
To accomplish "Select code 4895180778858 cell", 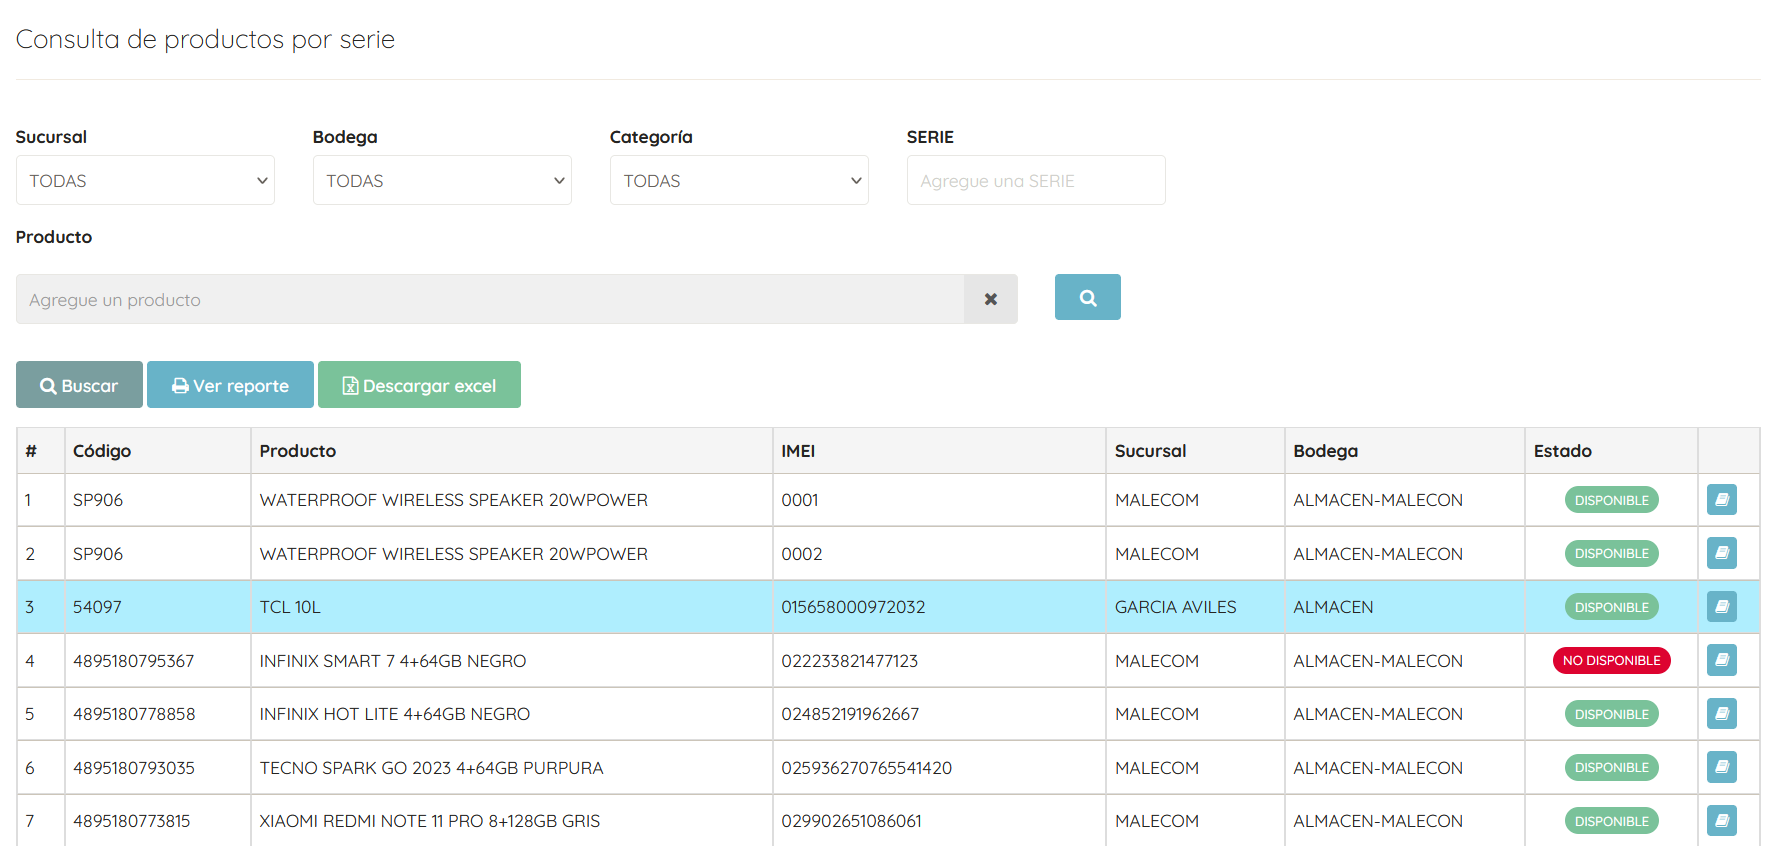I will (158, 714).
